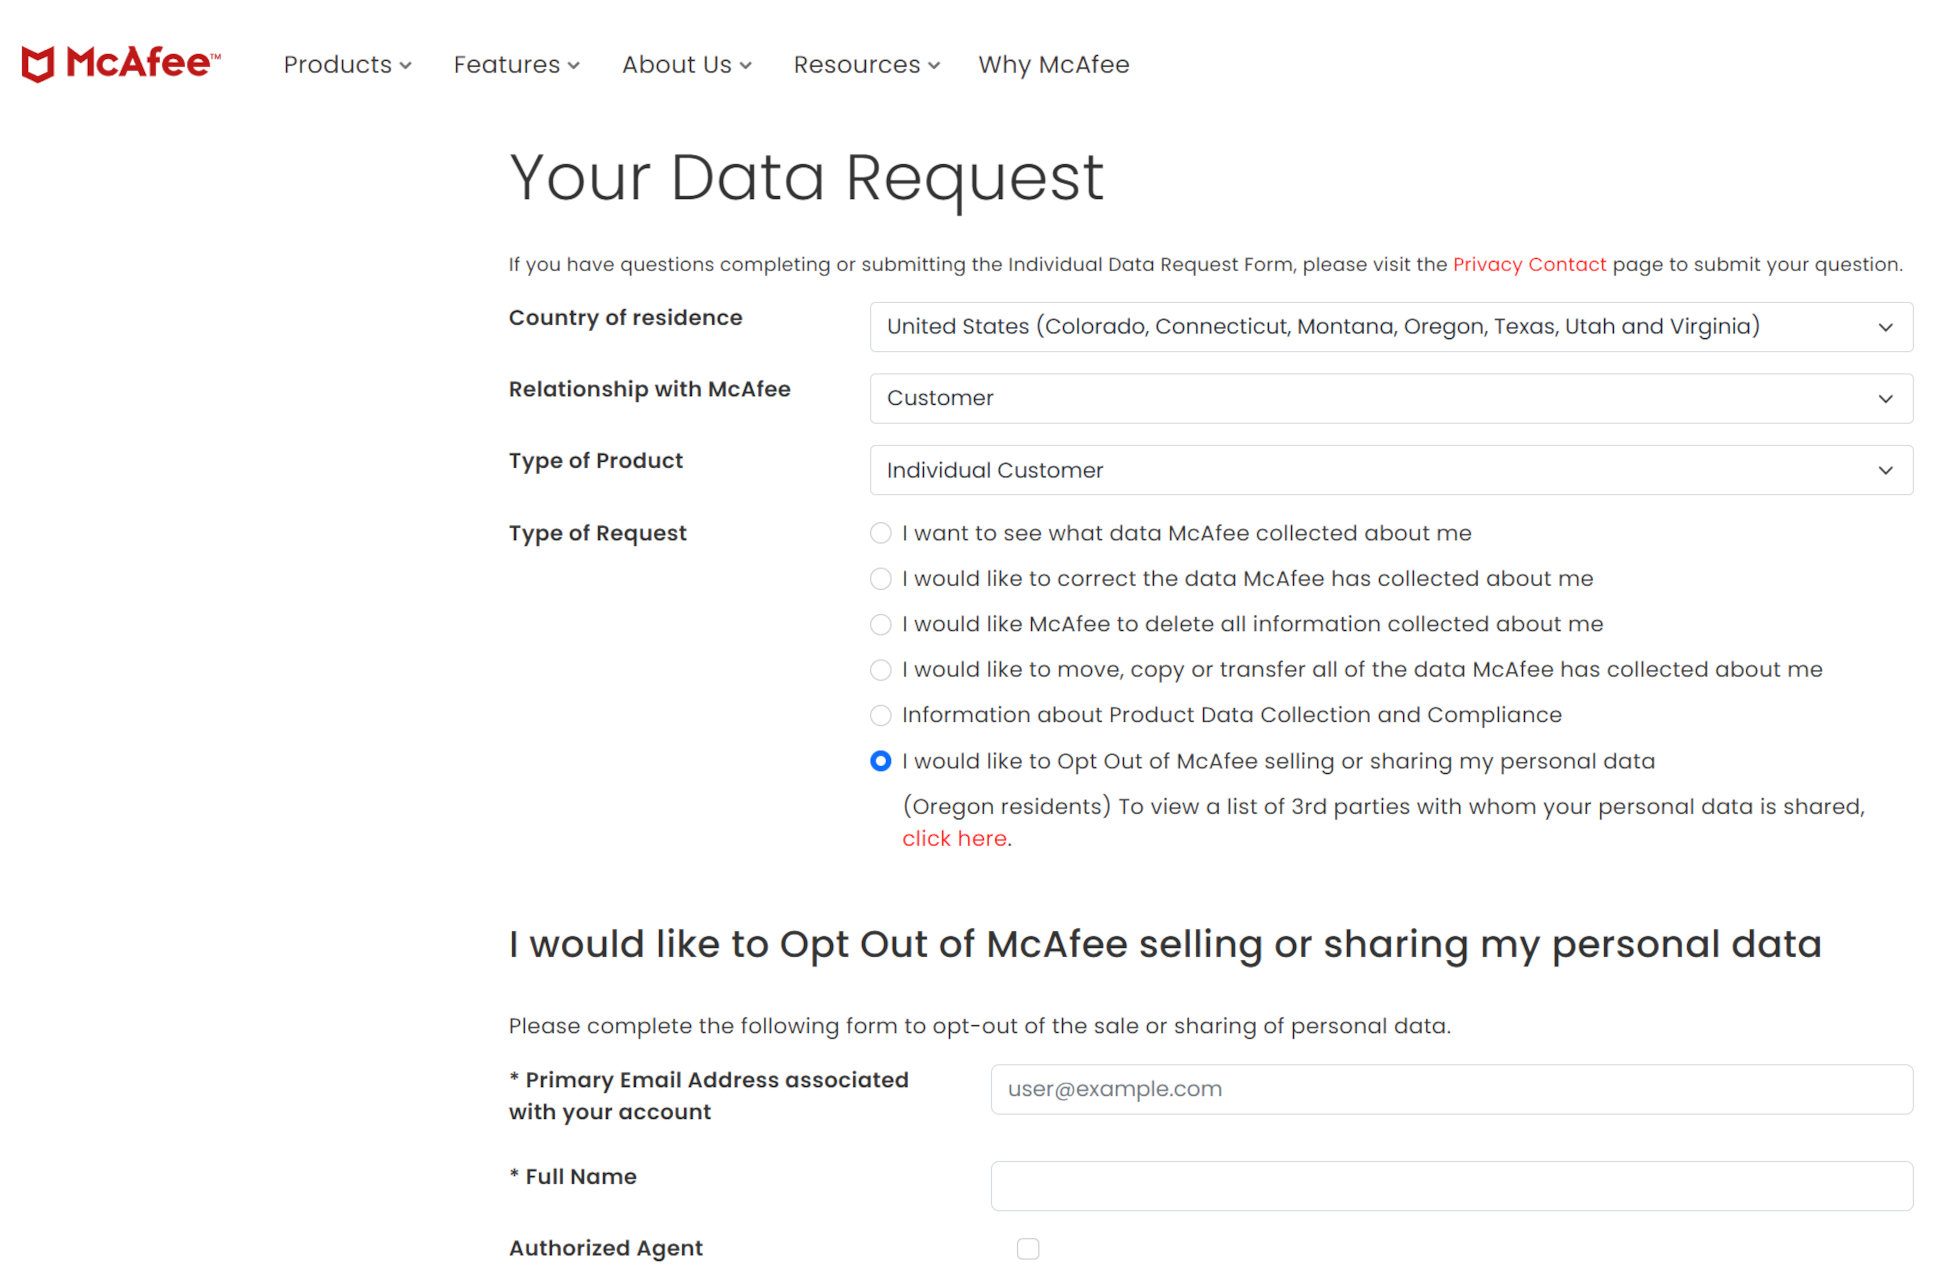Select 'I want to see what data McAfee collected'
The height and width of the screenshot is (1287, 1934).
[x=879, y=533]
